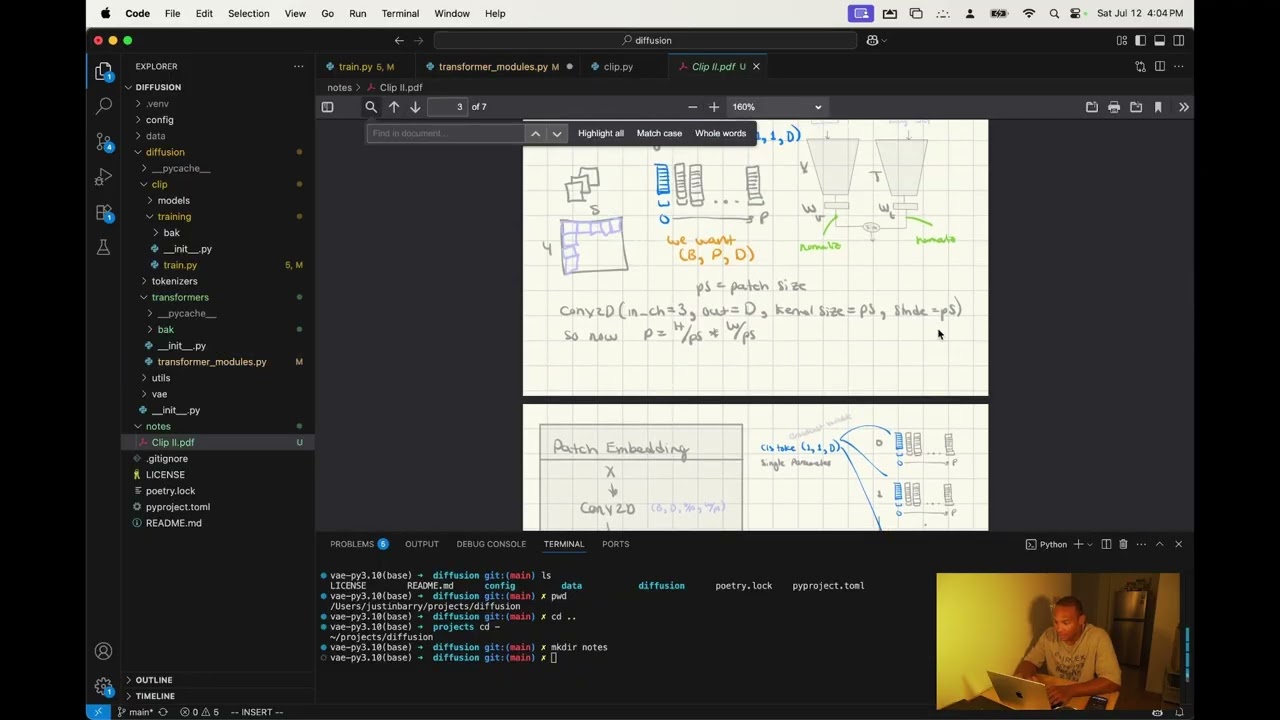This screenshot has width=1280, height=720.
Task: Open the 160% zoom dropdown
Action: click(777, 107)
